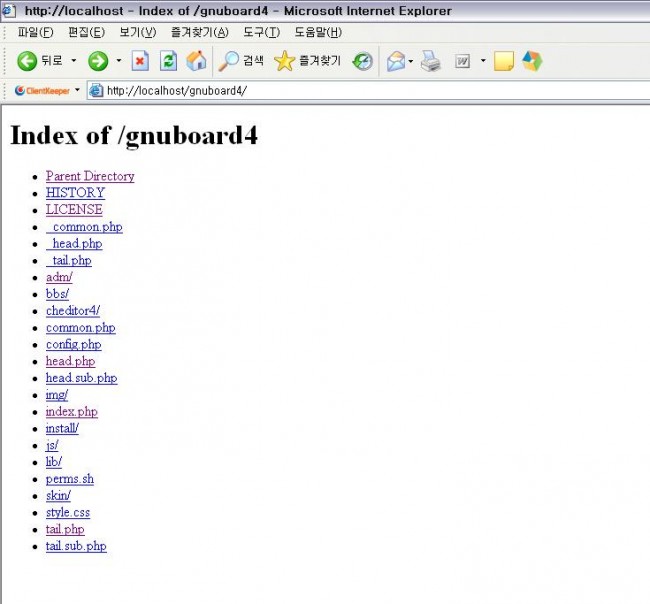
Task: Expand the Back button history dropdown arrow
Action: 73,61
